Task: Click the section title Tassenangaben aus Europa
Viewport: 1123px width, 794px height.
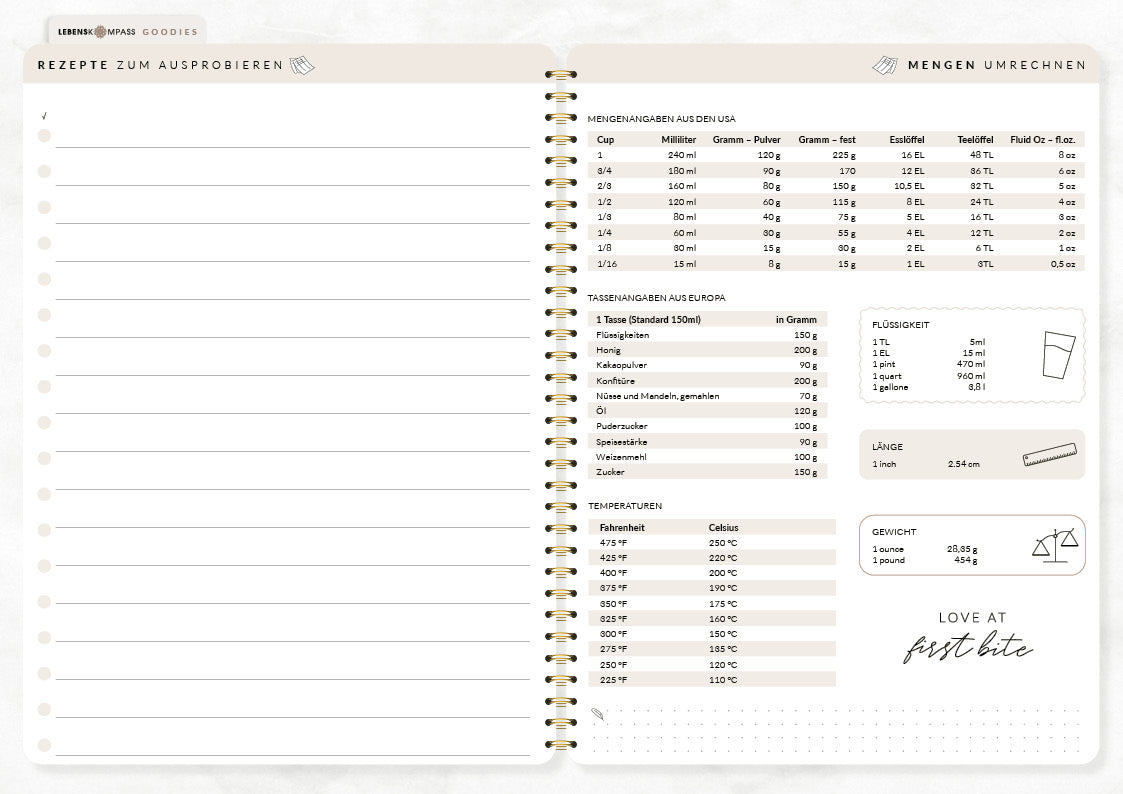Action: click(x=656, y=298)
